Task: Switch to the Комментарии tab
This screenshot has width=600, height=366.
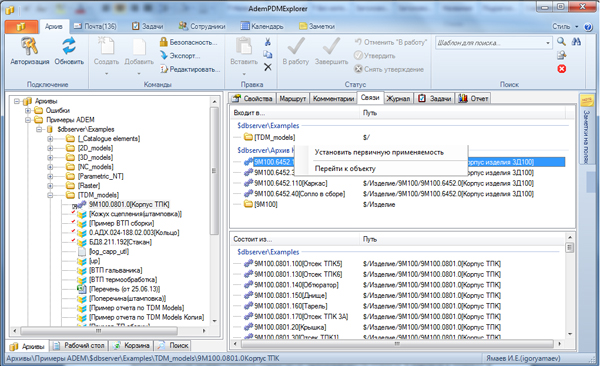Action: point(333,99)
